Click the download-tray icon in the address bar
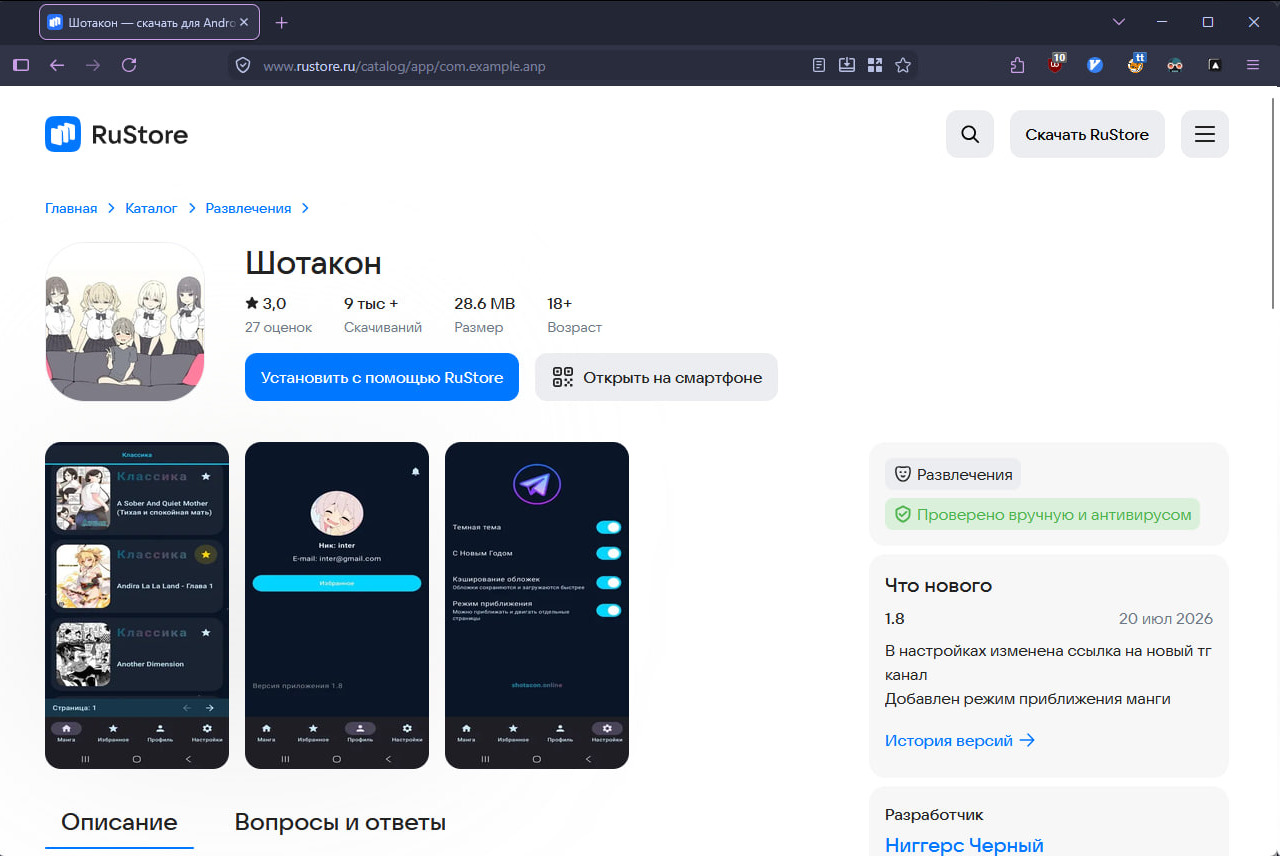Image resolution: width=1280 pixels, height=856 pixels. click(x=847, y=65)
